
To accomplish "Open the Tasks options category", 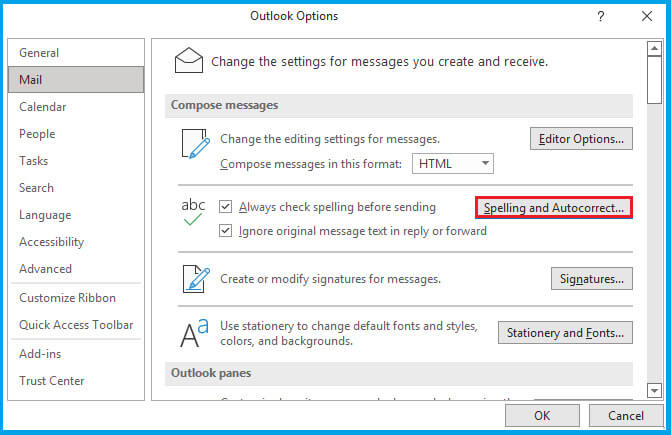I will coord(76,161).
